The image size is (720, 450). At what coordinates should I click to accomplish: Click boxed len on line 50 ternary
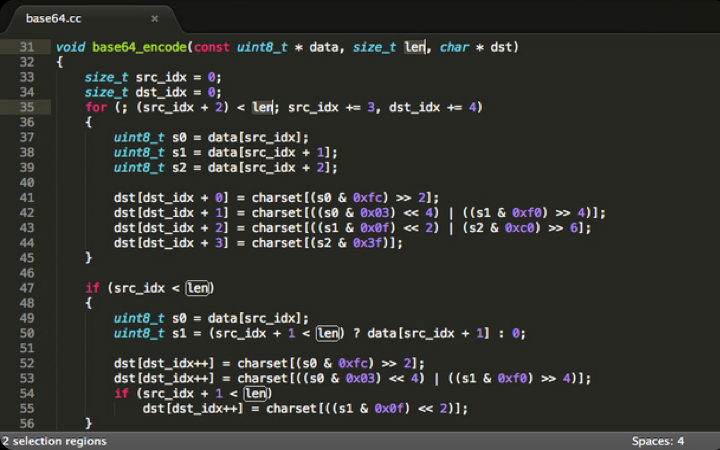327,333
